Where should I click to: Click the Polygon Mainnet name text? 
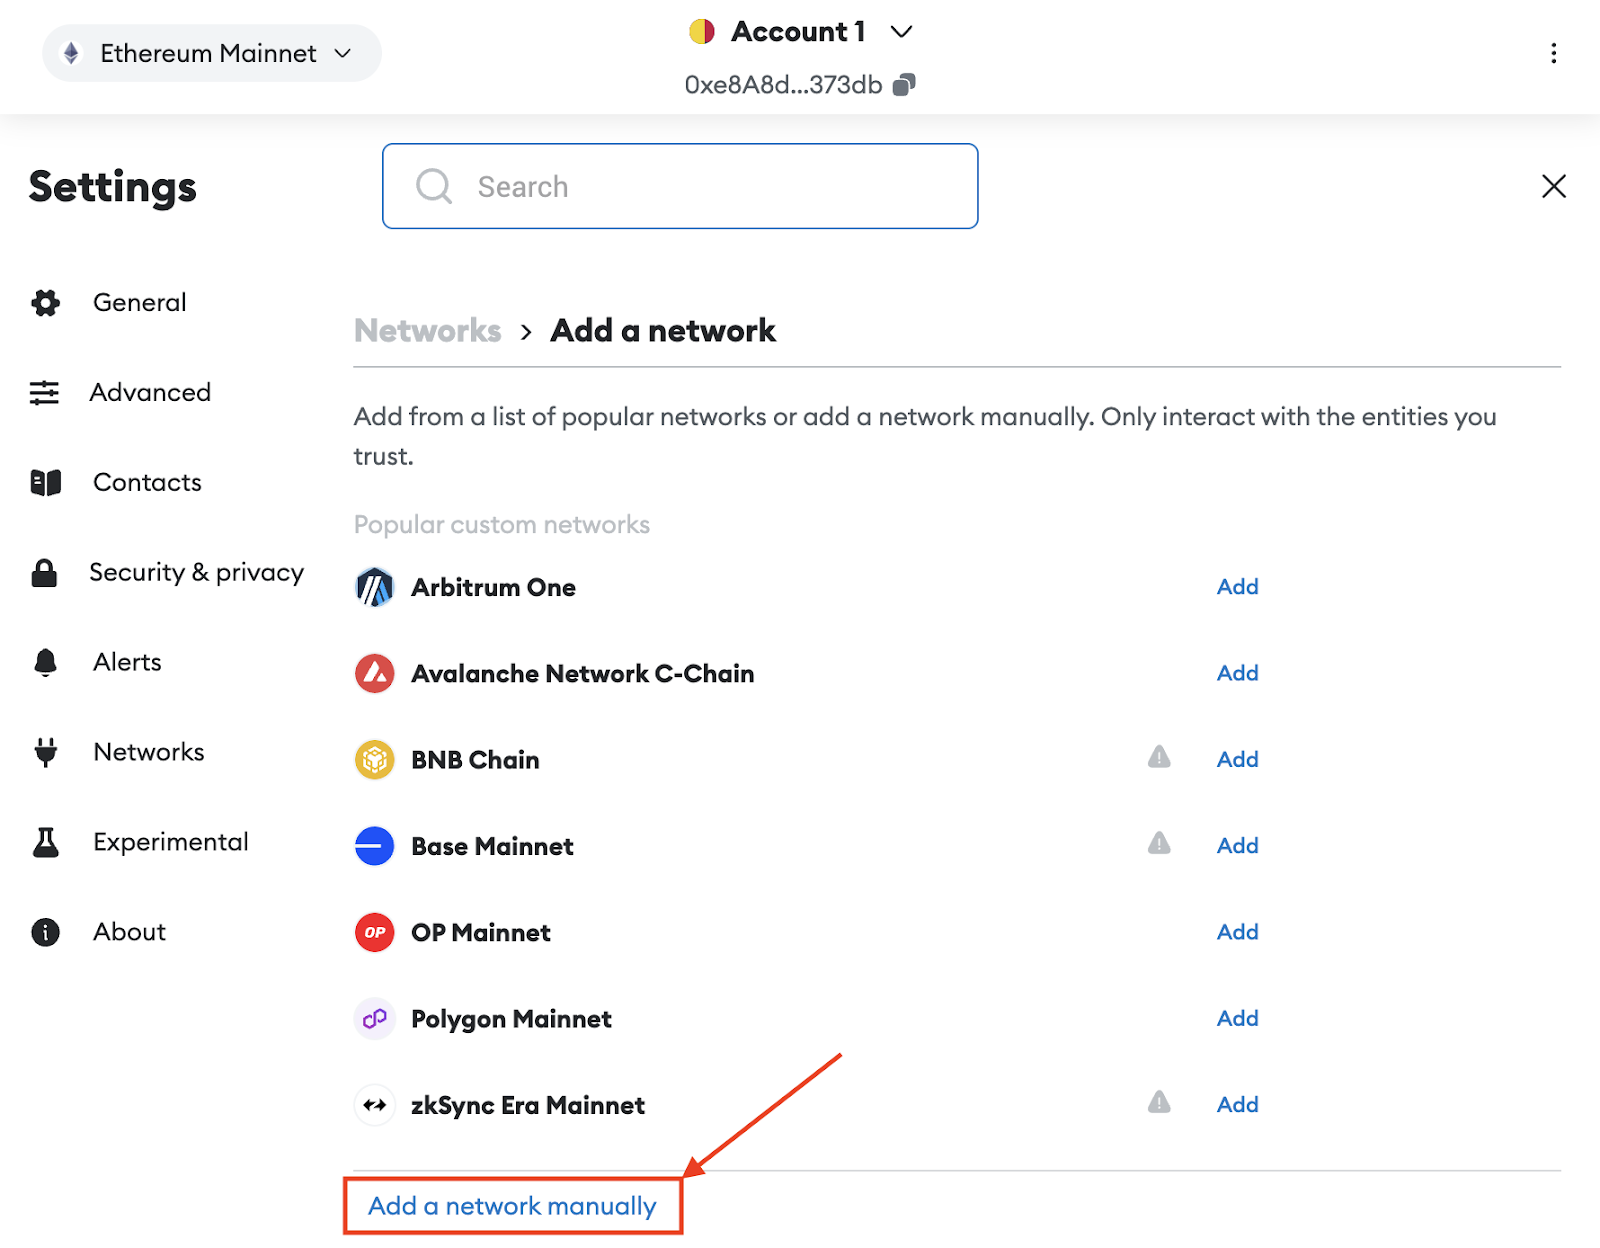511,1019
